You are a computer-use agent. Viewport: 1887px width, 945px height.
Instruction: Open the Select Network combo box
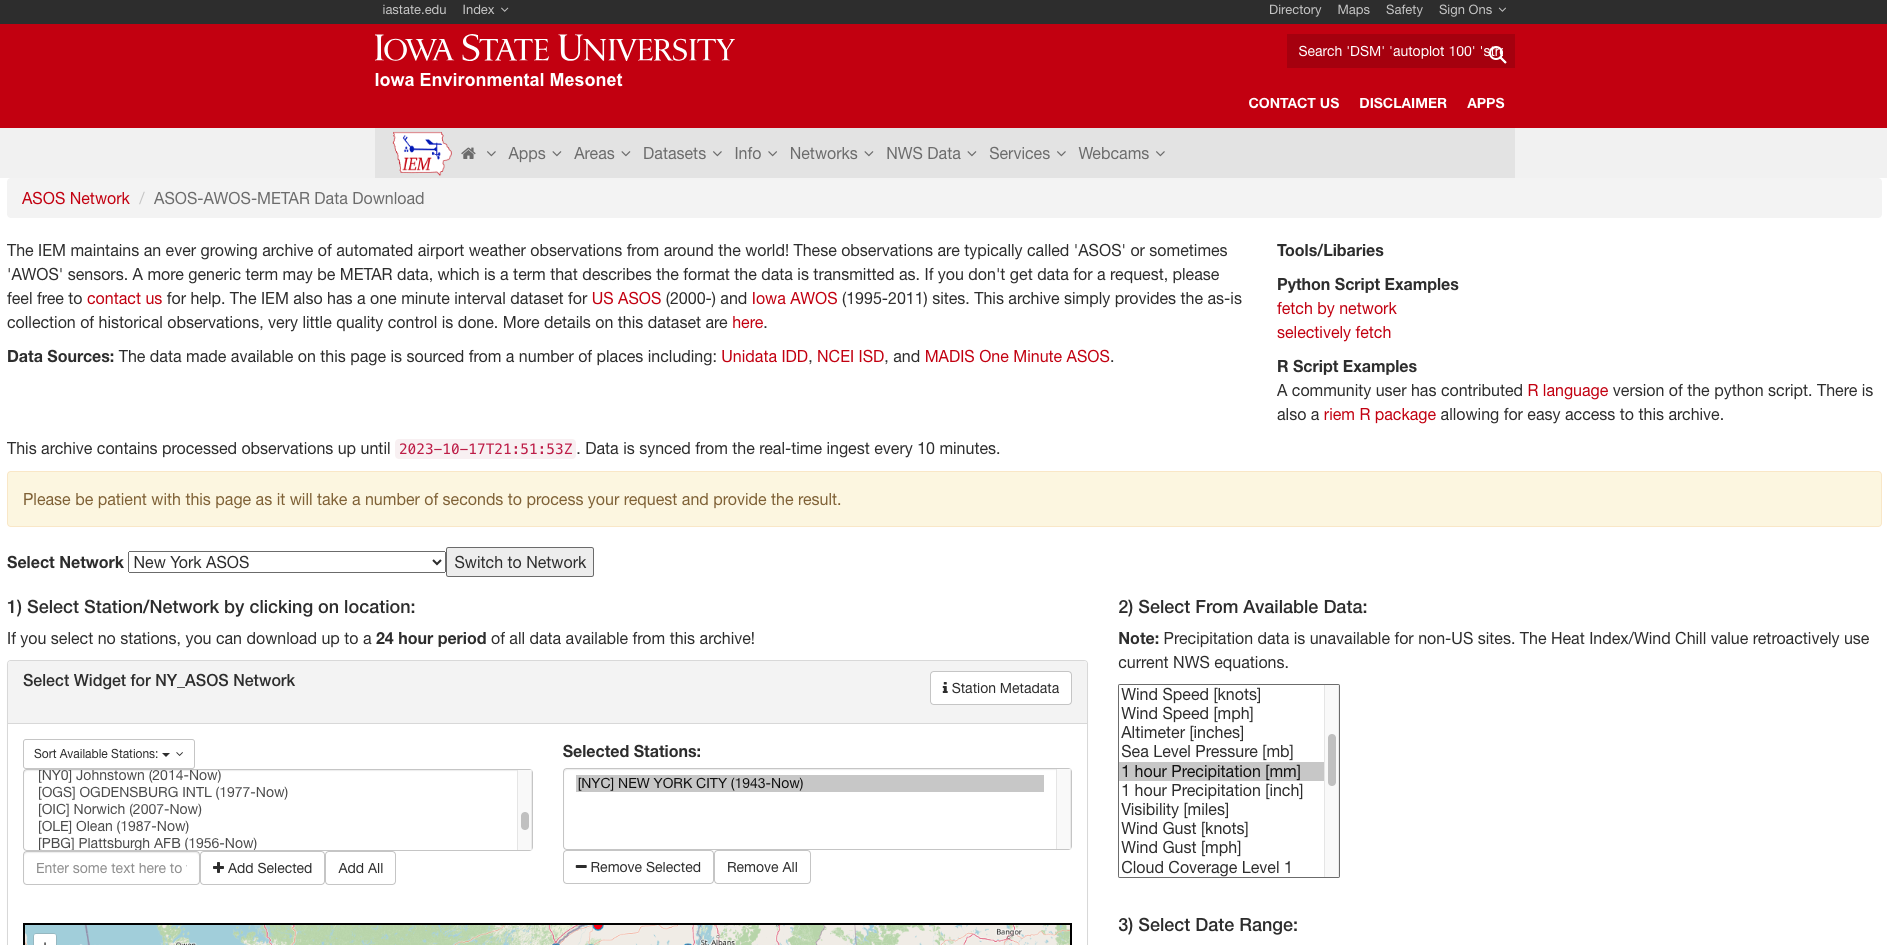click(286, 562)
